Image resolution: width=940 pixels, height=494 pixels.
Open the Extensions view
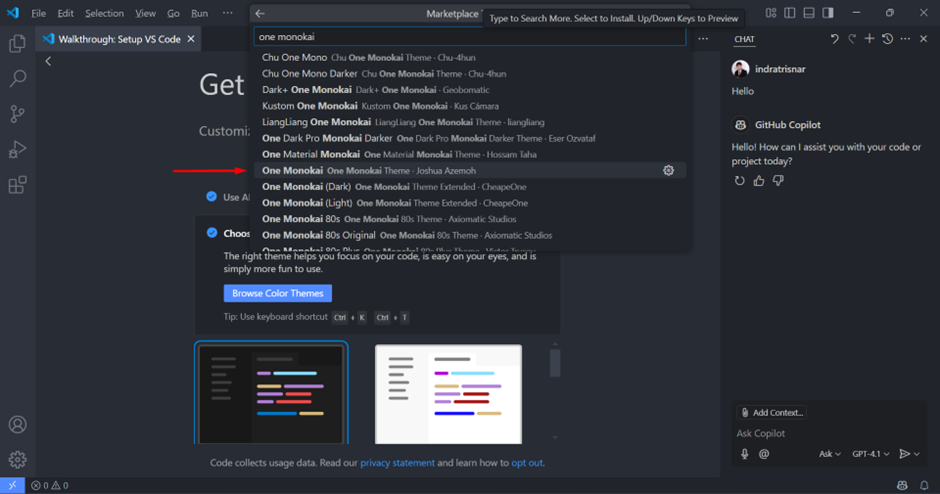(x=17, y=185)
